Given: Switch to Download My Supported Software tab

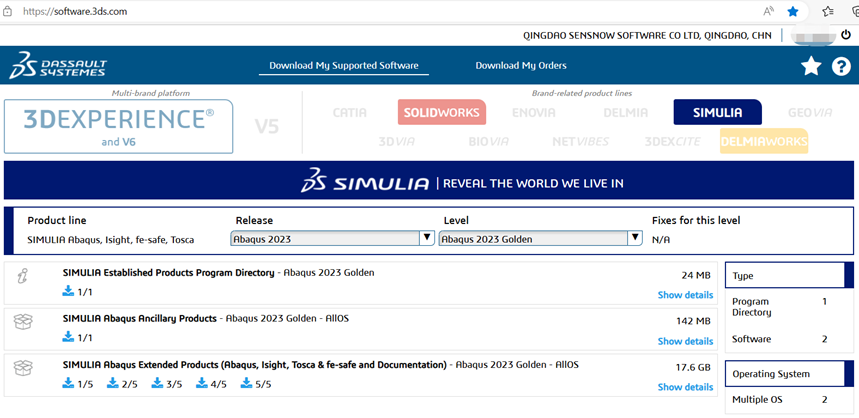Looking at the screenshot, I should [344, 66].
